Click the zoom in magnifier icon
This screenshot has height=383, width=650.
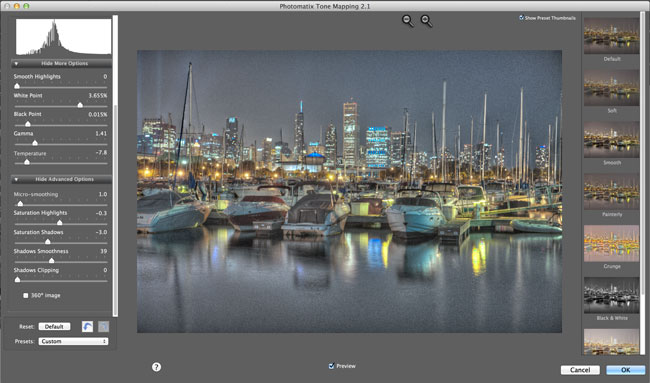(x=426, y=21)
